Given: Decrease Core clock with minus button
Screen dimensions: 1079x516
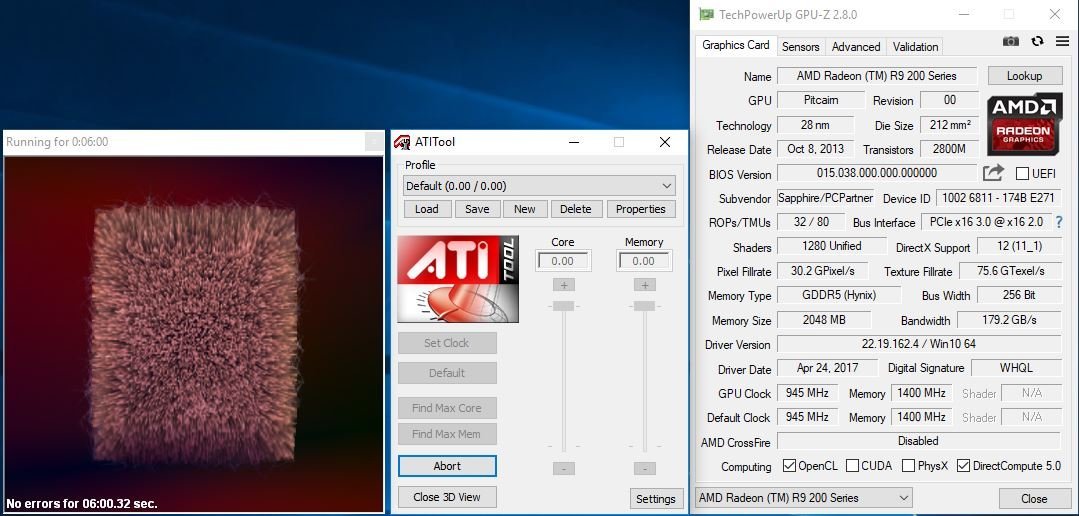Looking at the screenshot, I should (x=564, y=469).
